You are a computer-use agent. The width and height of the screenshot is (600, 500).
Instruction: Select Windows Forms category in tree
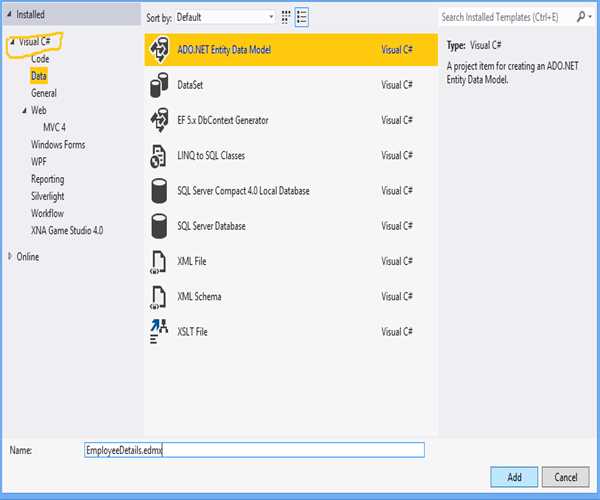(x=57, y=145)
